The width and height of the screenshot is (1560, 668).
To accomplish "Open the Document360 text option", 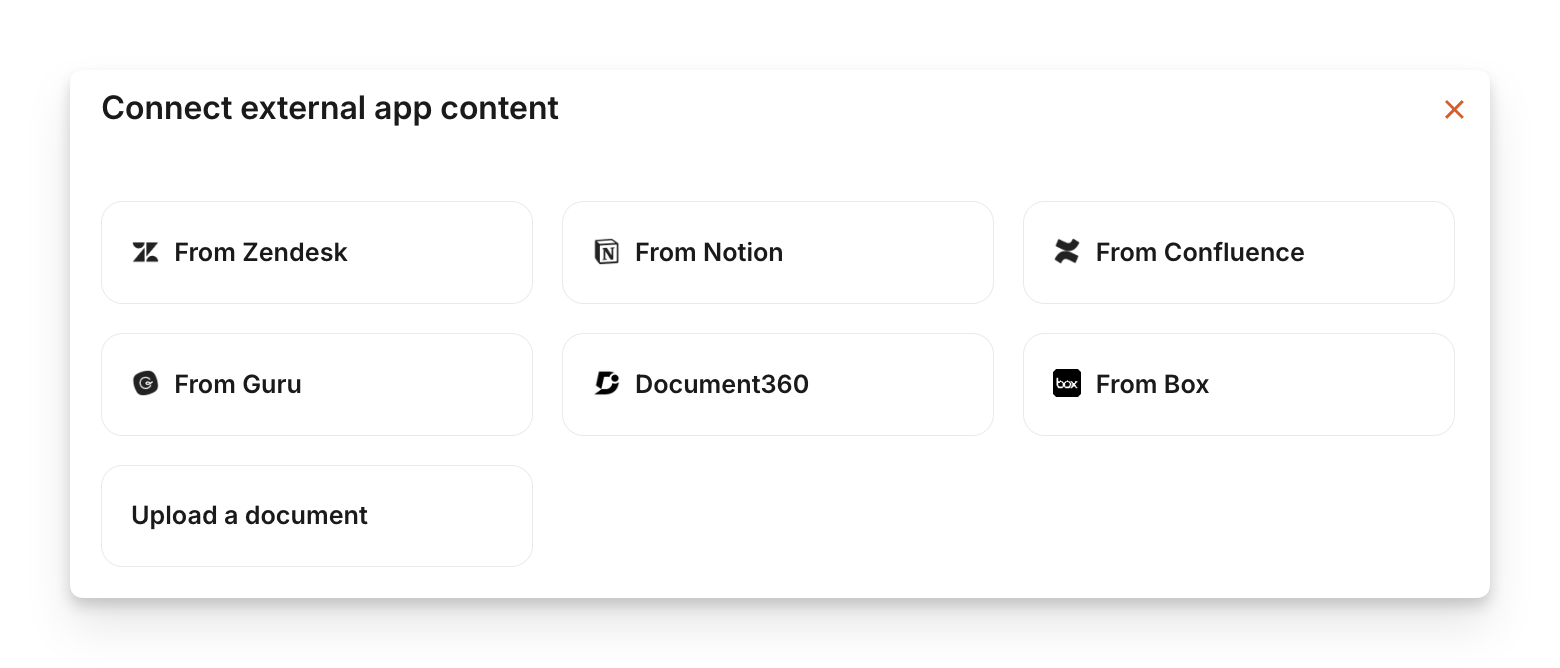I will coord(721,384).
